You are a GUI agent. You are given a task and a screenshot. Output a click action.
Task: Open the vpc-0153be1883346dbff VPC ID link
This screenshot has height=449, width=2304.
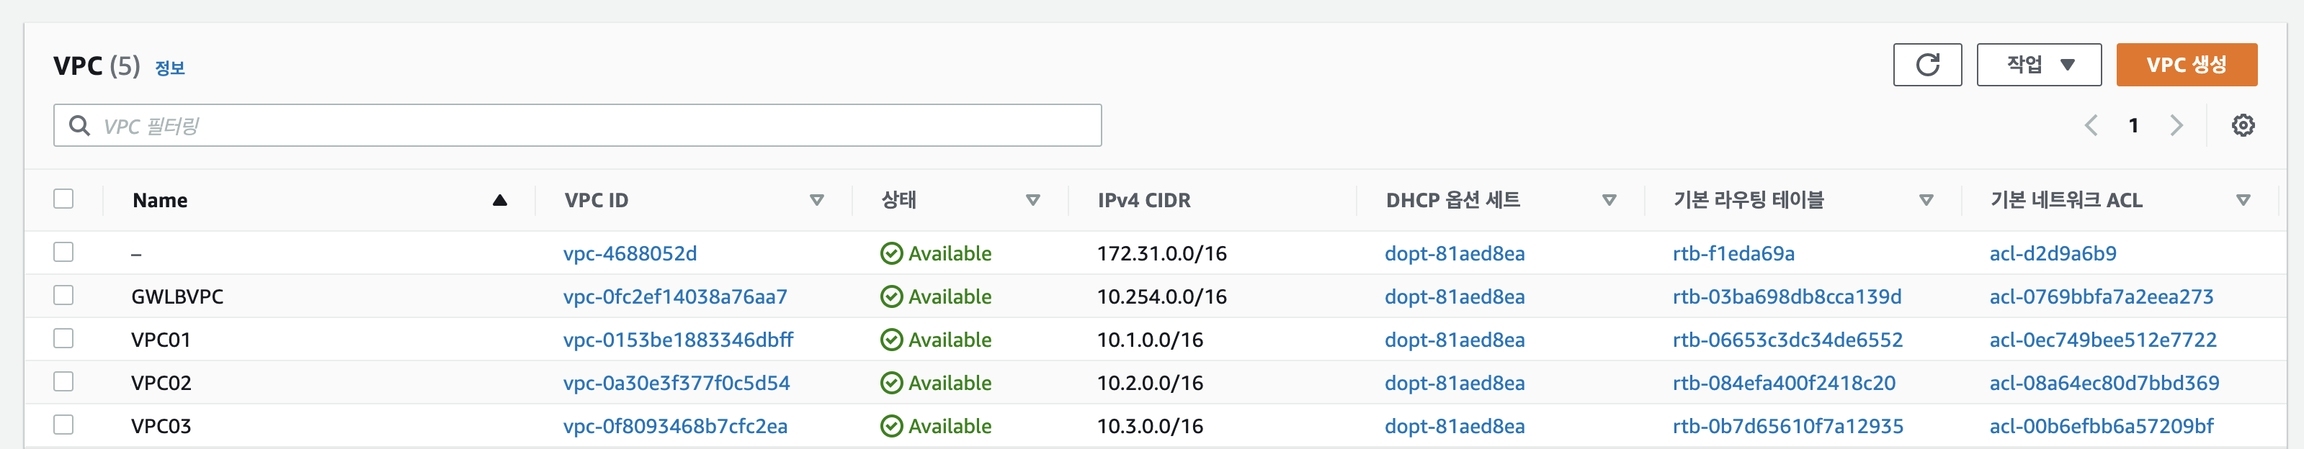coord(678,340)
